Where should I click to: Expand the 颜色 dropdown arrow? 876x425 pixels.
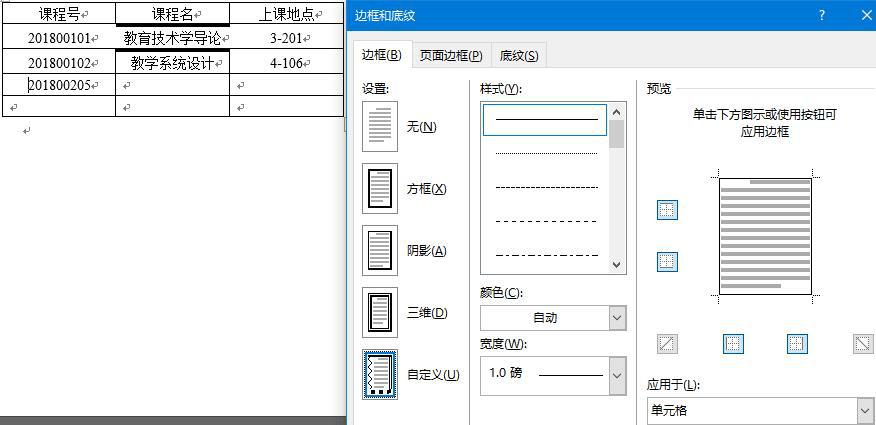pos(617,318)
